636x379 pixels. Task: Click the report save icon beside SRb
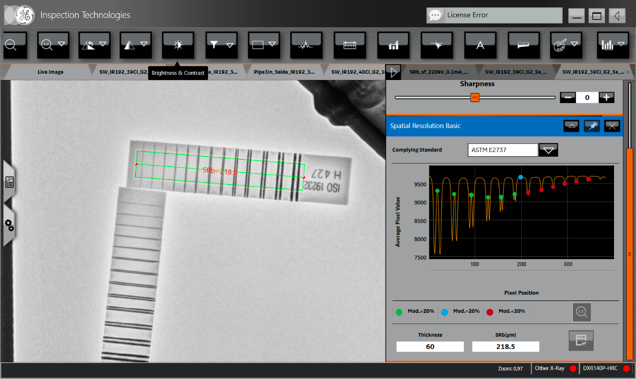click(581, 340)
